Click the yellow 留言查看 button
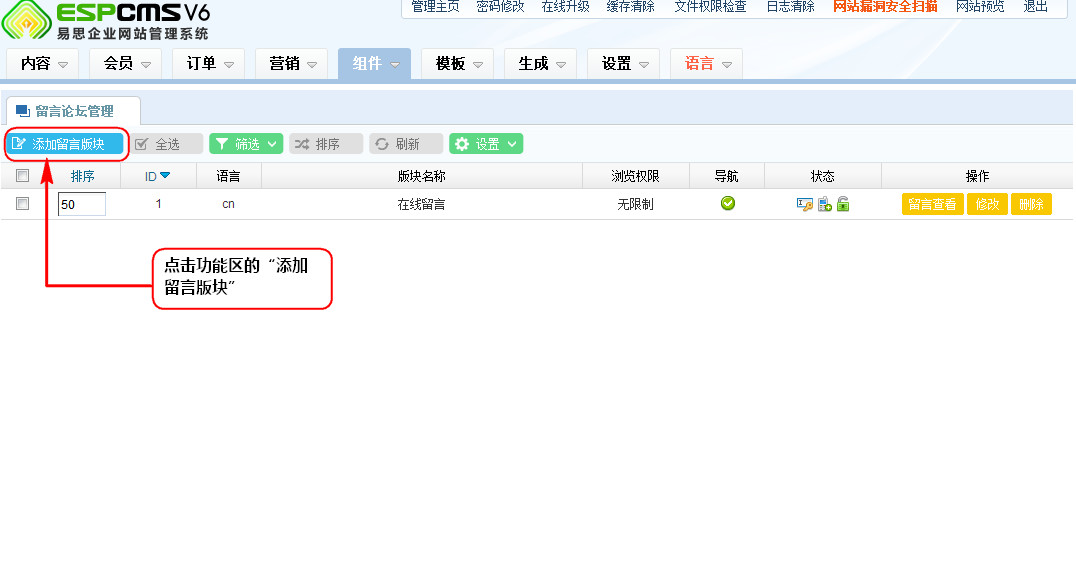Viewport: 1076px width, 574px height. (x=932, y=204)
